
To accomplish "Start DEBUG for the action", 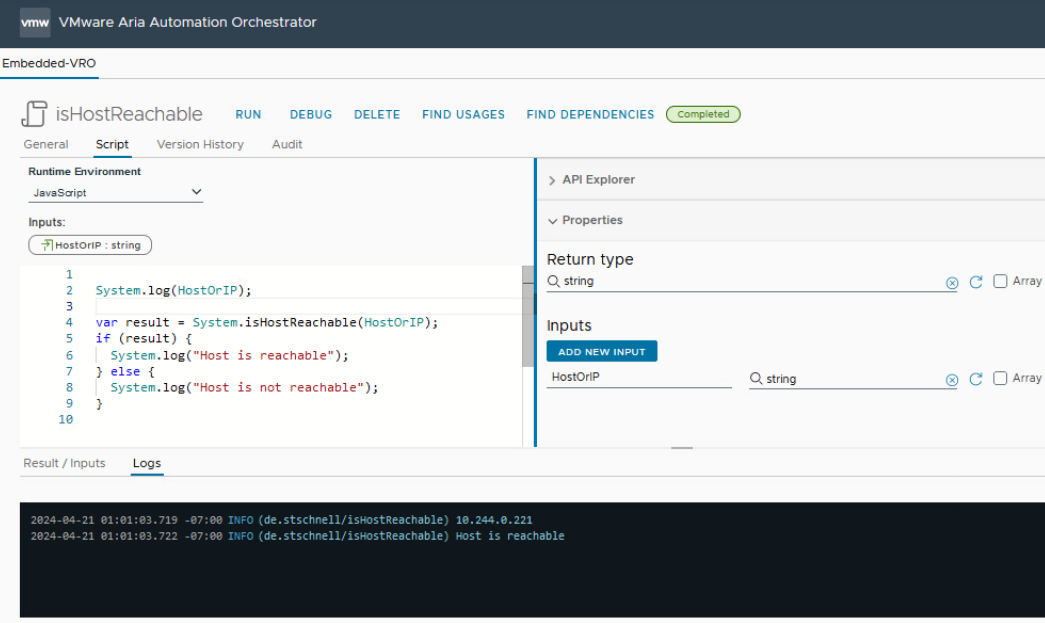I will (x=311, y=115).
